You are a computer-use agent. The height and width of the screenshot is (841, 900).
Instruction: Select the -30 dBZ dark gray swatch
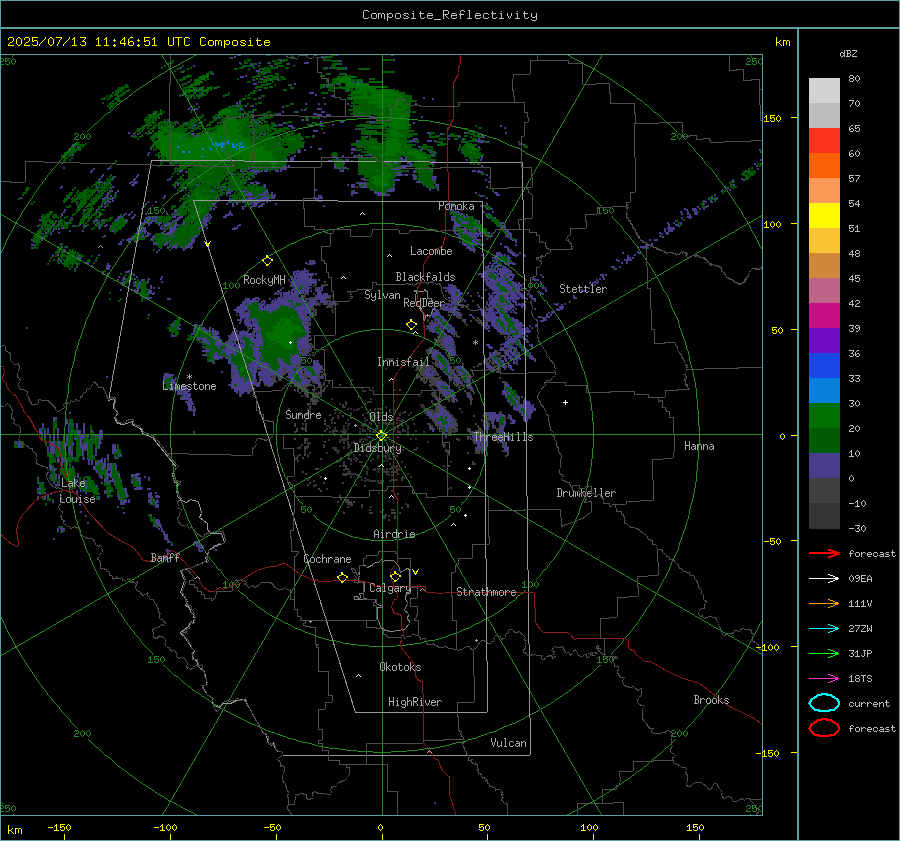point(824,516)
